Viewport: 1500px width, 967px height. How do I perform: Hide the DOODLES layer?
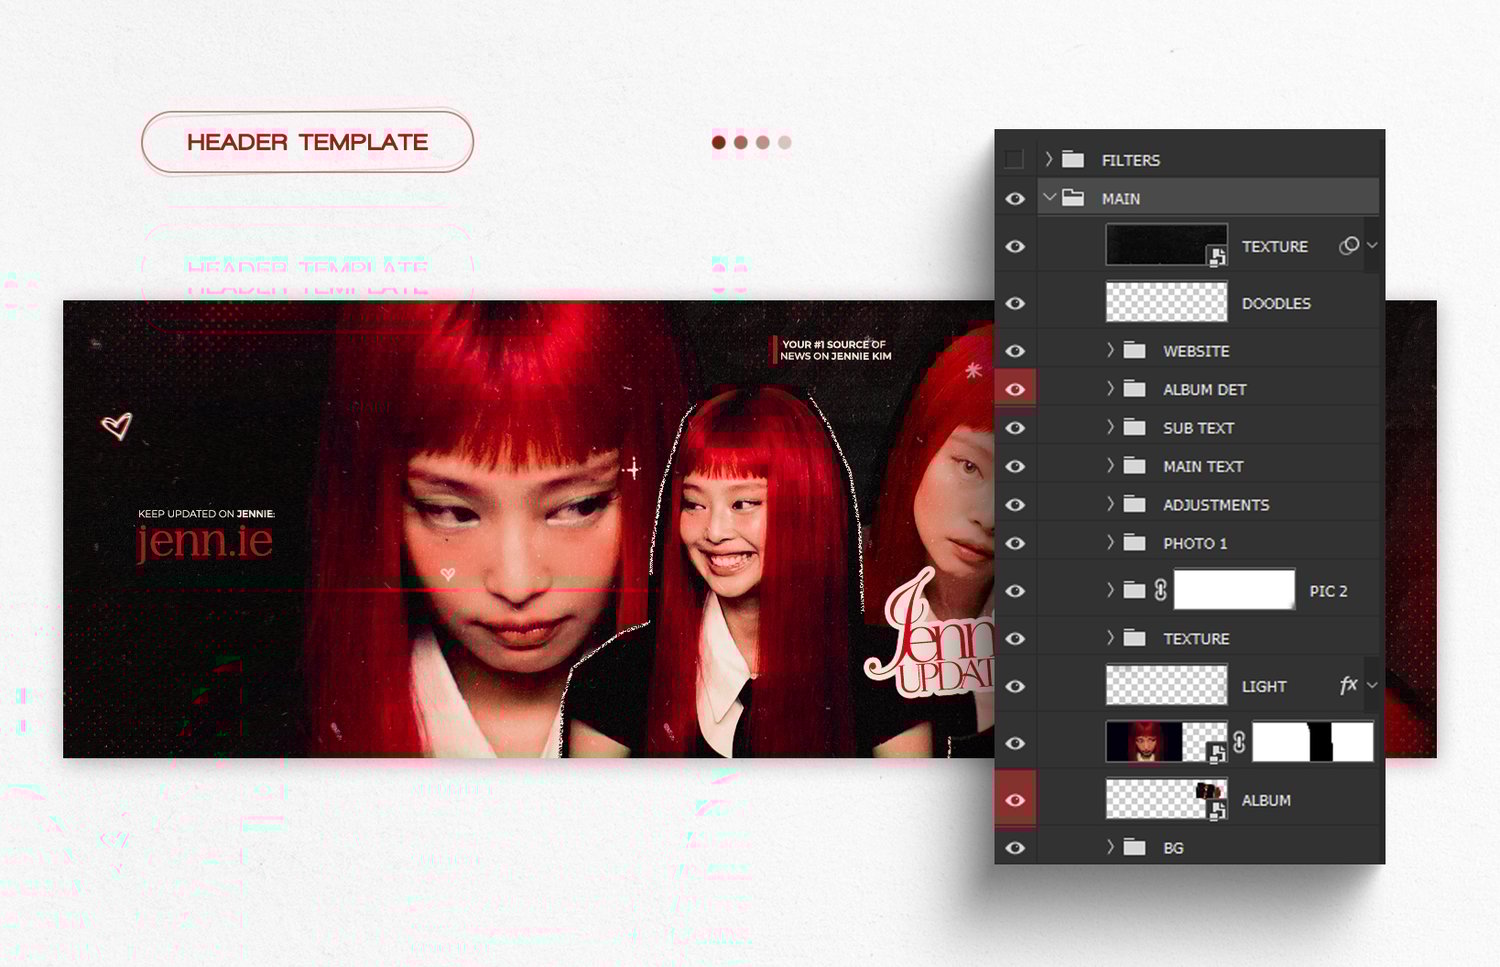[x=1015, y=303]
